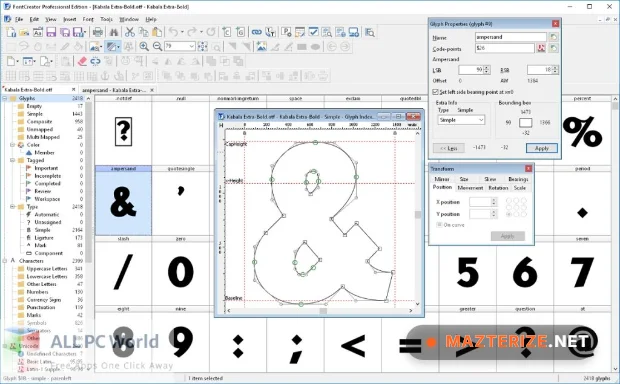
Task: Click the pink Eraser icon
Action: click(x=82, y=61)
